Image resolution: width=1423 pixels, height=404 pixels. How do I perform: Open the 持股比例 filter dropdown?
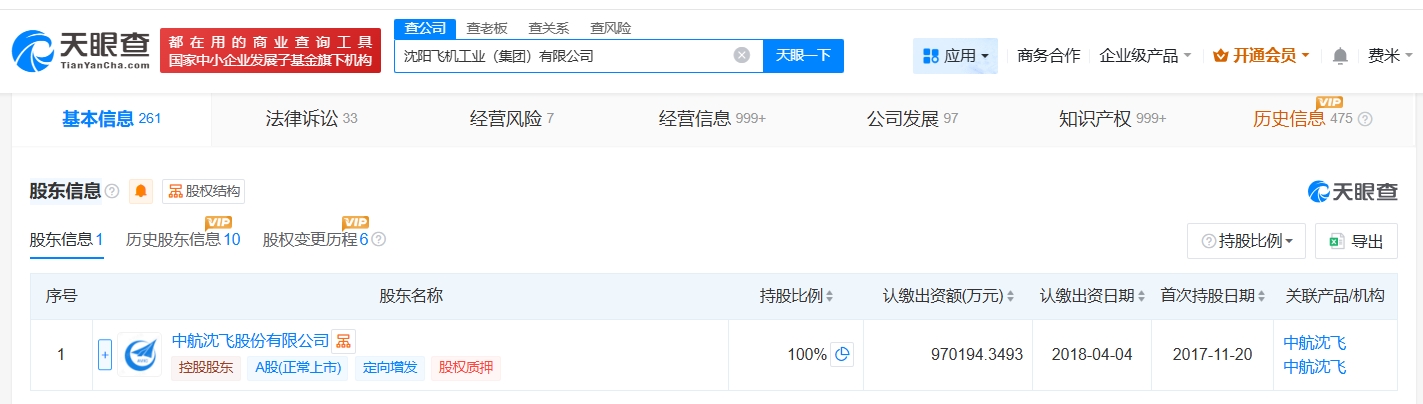tap(1246, 241)
